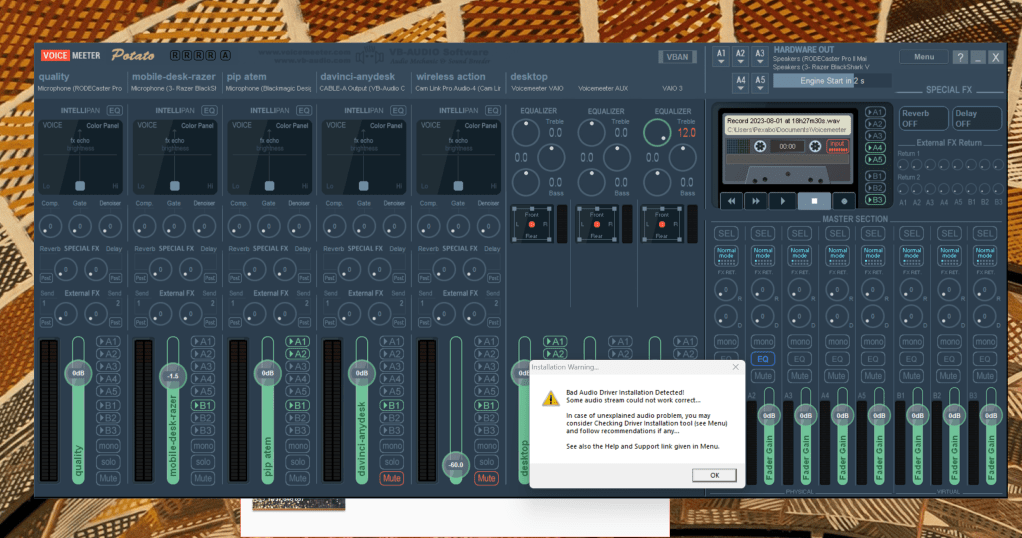Enable A1 routing on quality strip

coord(108,342)
